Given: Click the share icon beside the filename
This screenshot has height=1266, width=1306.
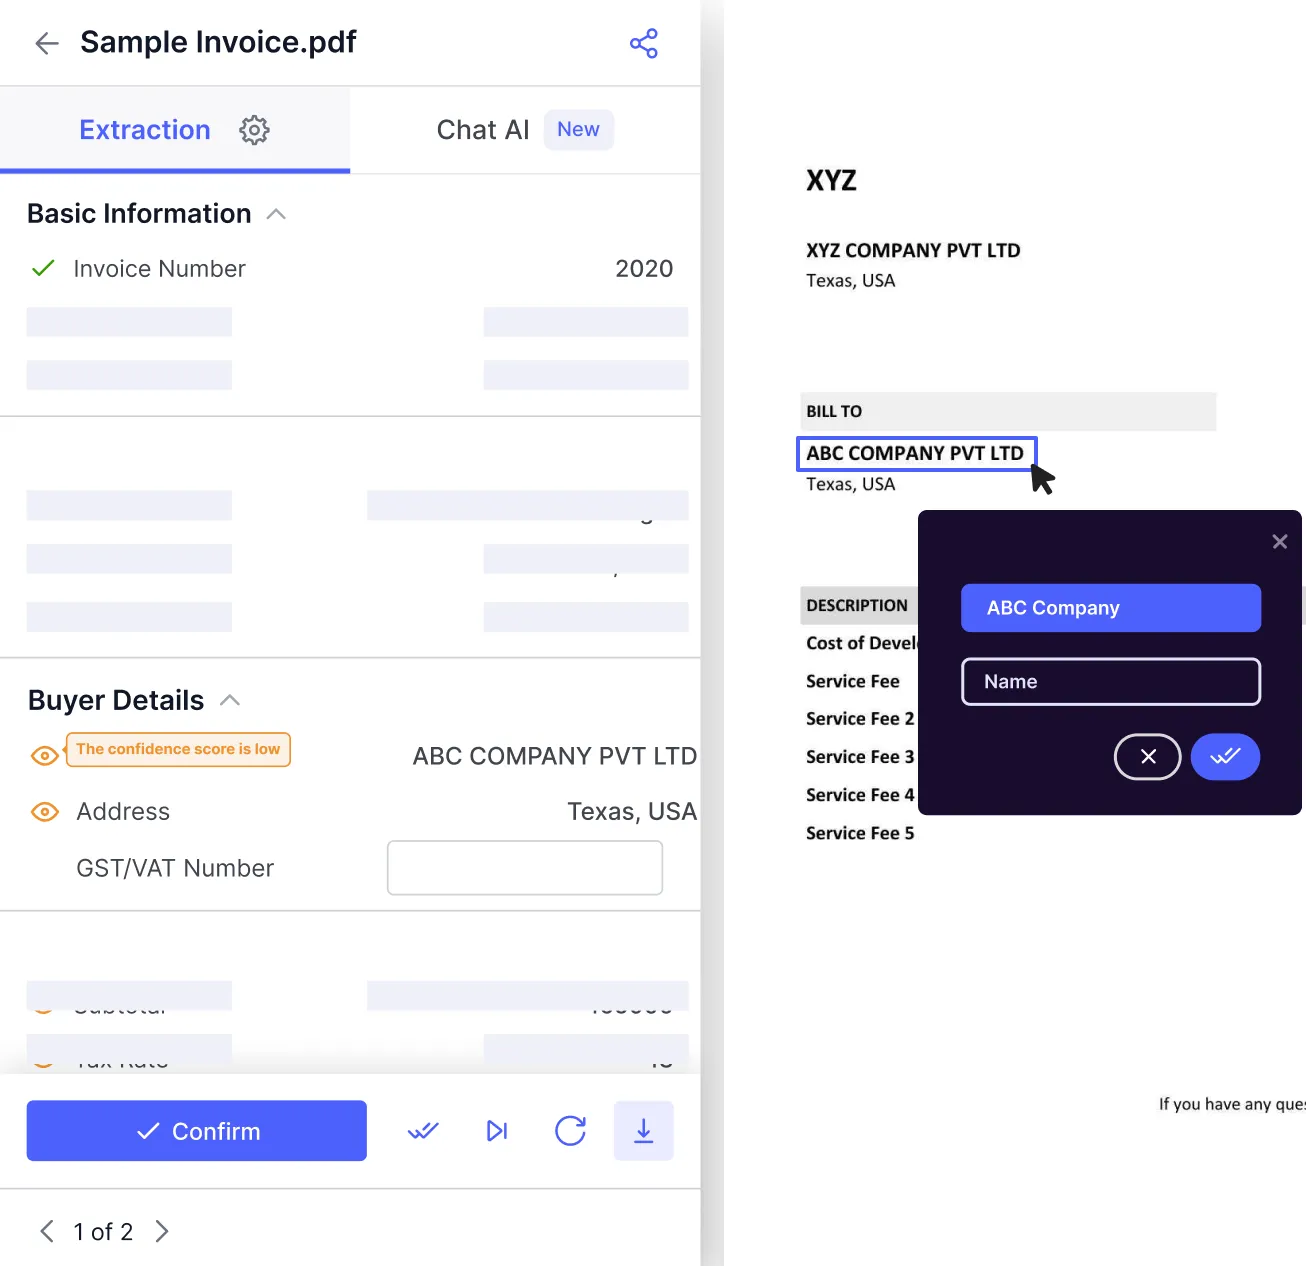Looking at the screenshot, I should pyautogui.click(x=644, y=43).
